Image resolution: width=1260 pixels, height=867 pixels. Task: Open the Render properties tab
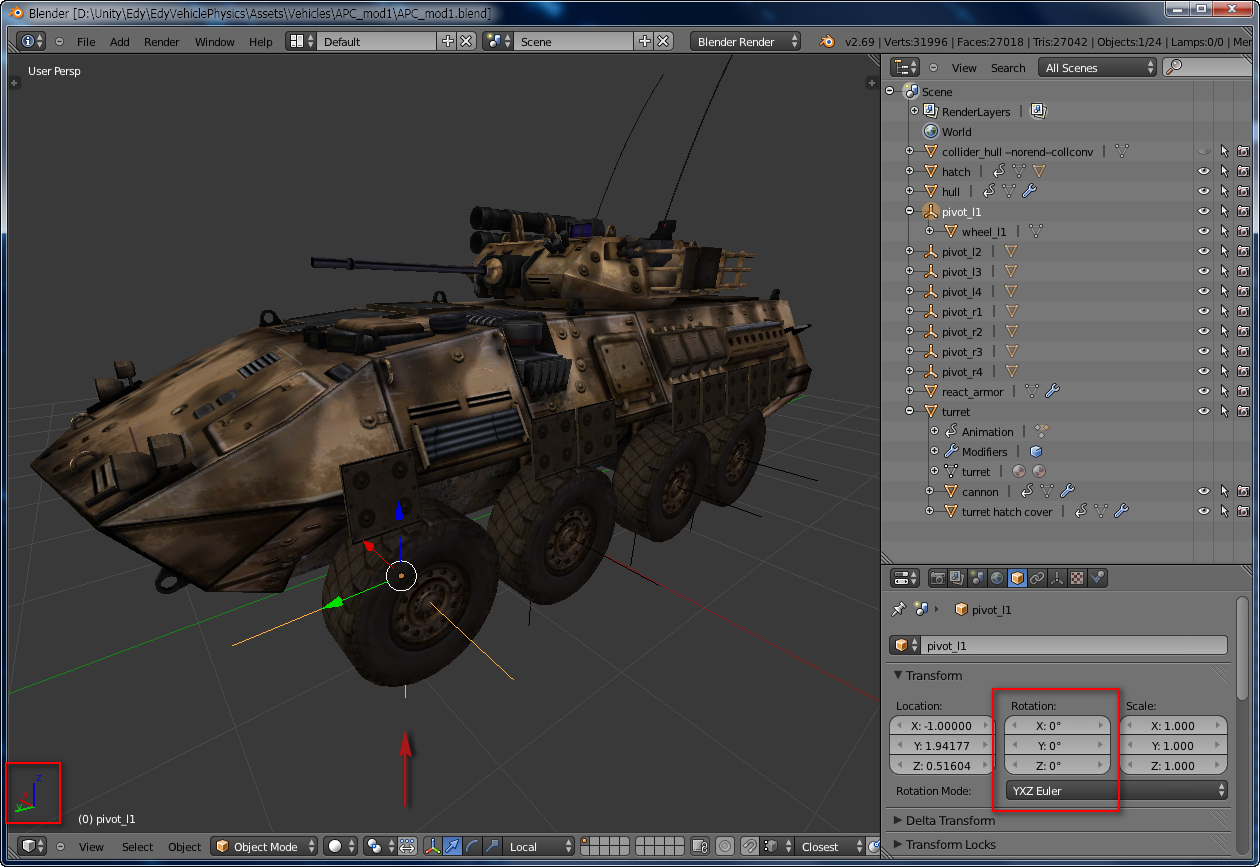938,578
